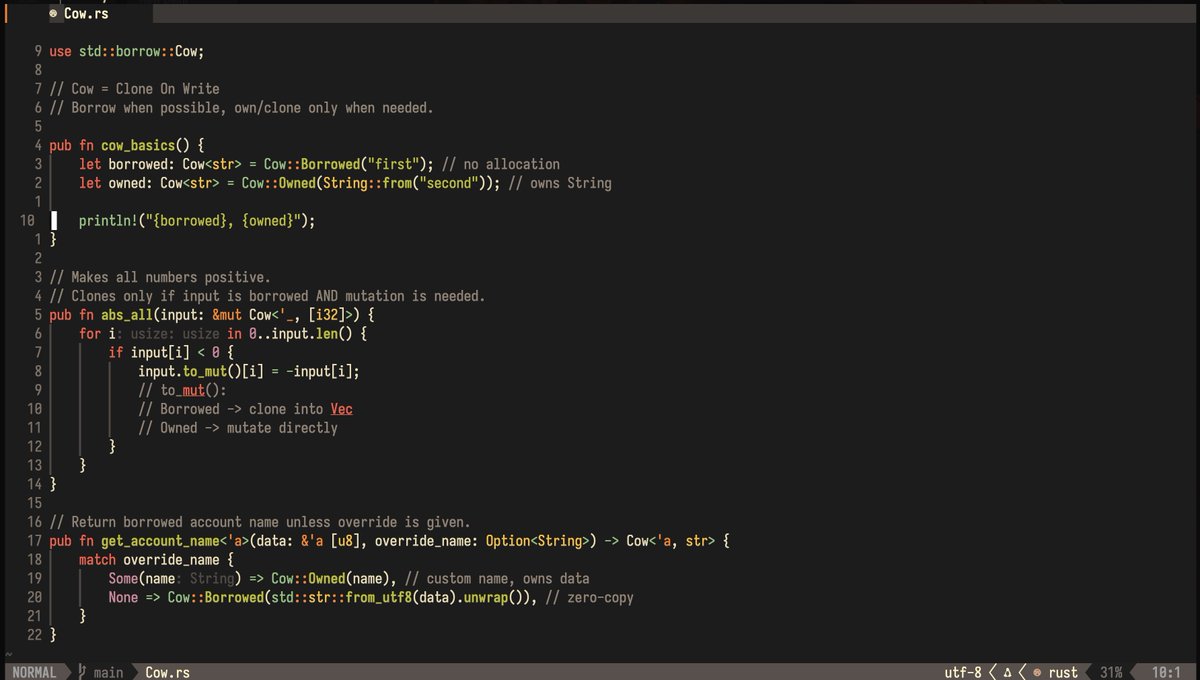This screenshot has height=680, width=1200.
Task: Click the 'Clones only if input is borrowed' comment
Action: (267, 296)
